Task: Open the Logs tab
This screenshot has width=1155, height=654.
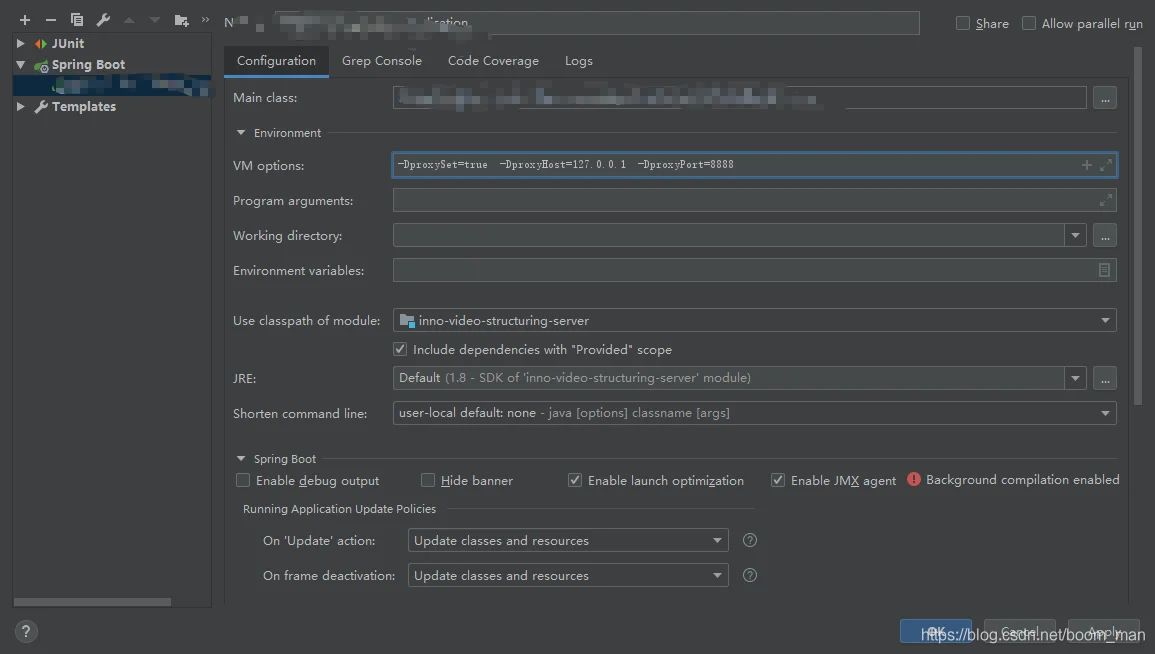Action: 578,61
